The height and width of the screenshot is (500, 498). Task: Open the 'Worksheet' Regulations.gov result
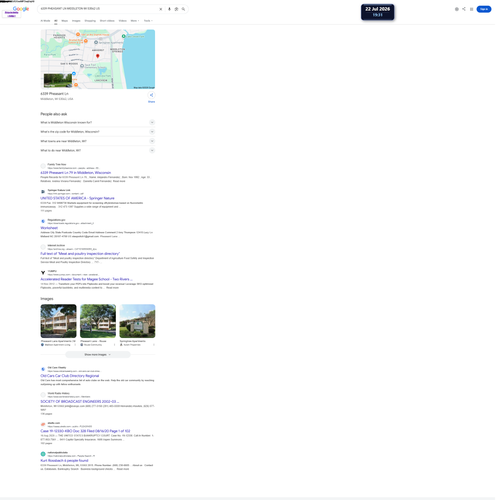[x=49, y=228]
